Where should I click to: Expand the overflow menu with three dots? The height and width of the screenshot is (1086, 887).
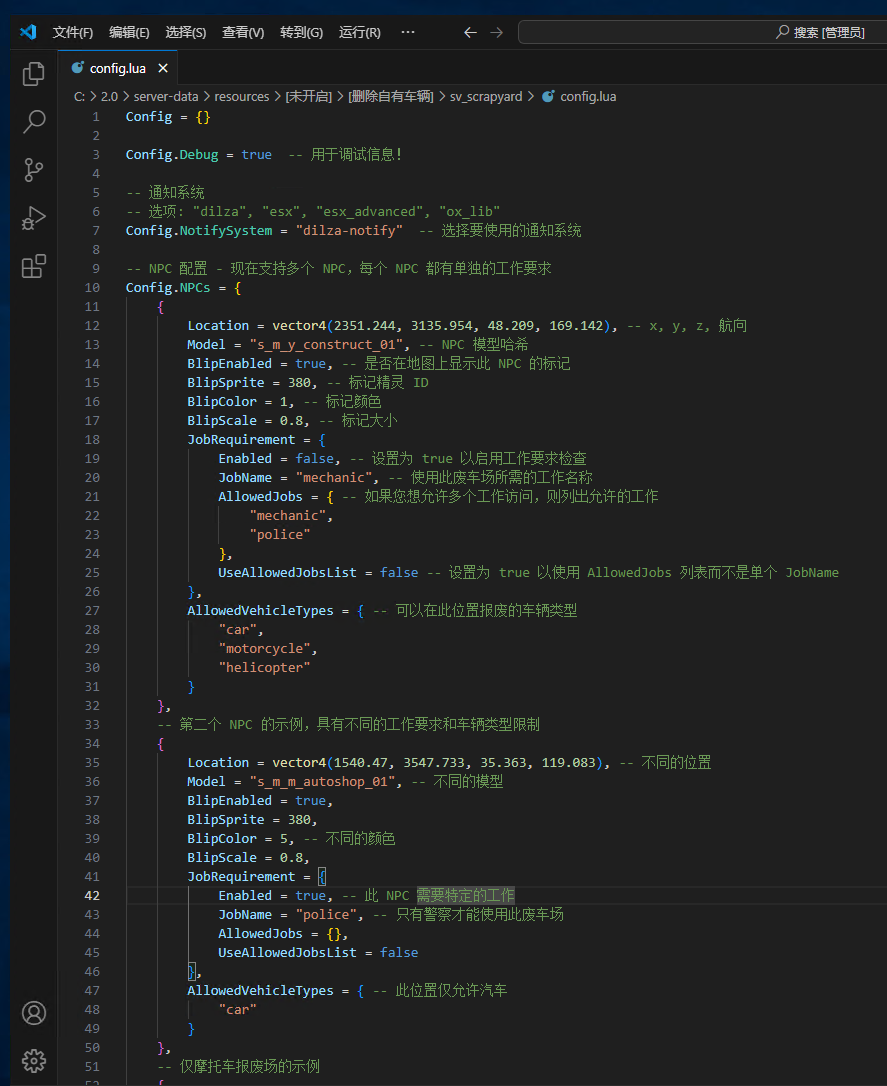click(408, 32)
